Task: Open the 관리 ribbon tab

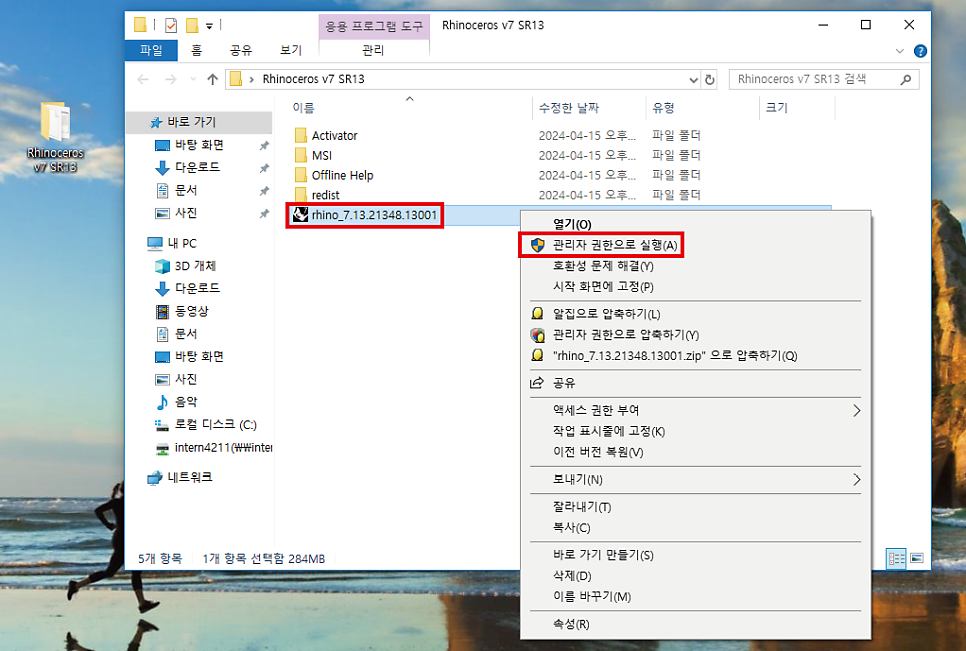Action: [373, 51]
